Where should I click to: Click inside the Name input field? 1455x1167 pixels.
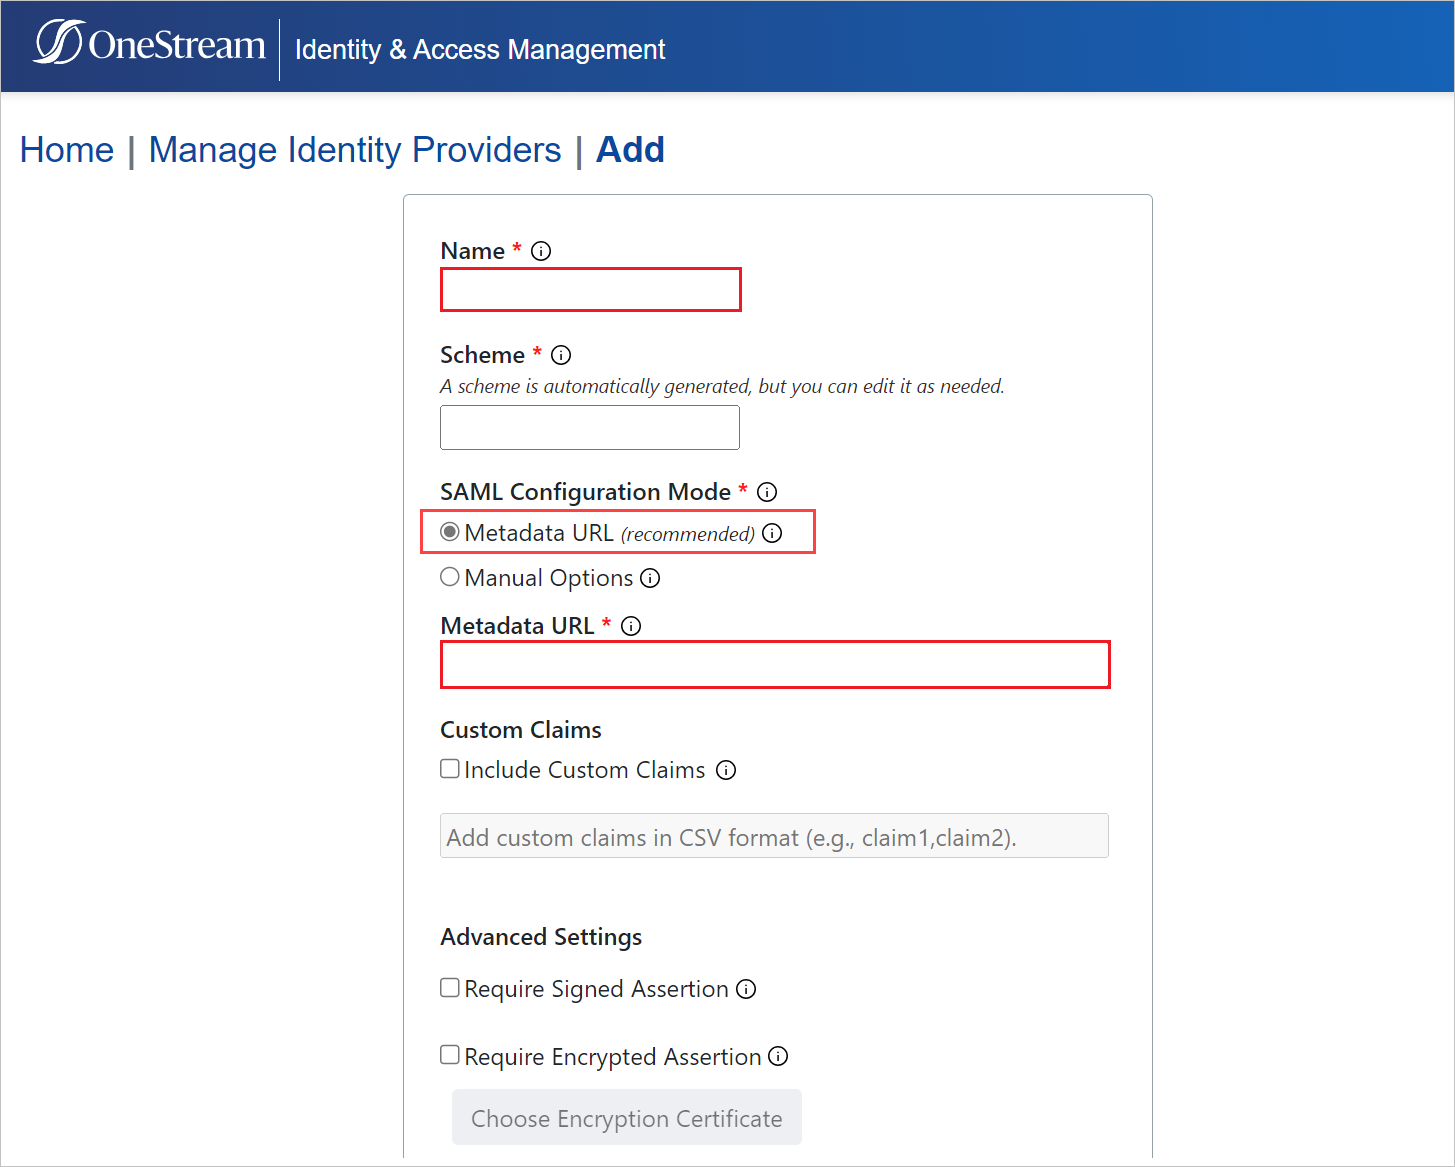(x=590, y=289)
